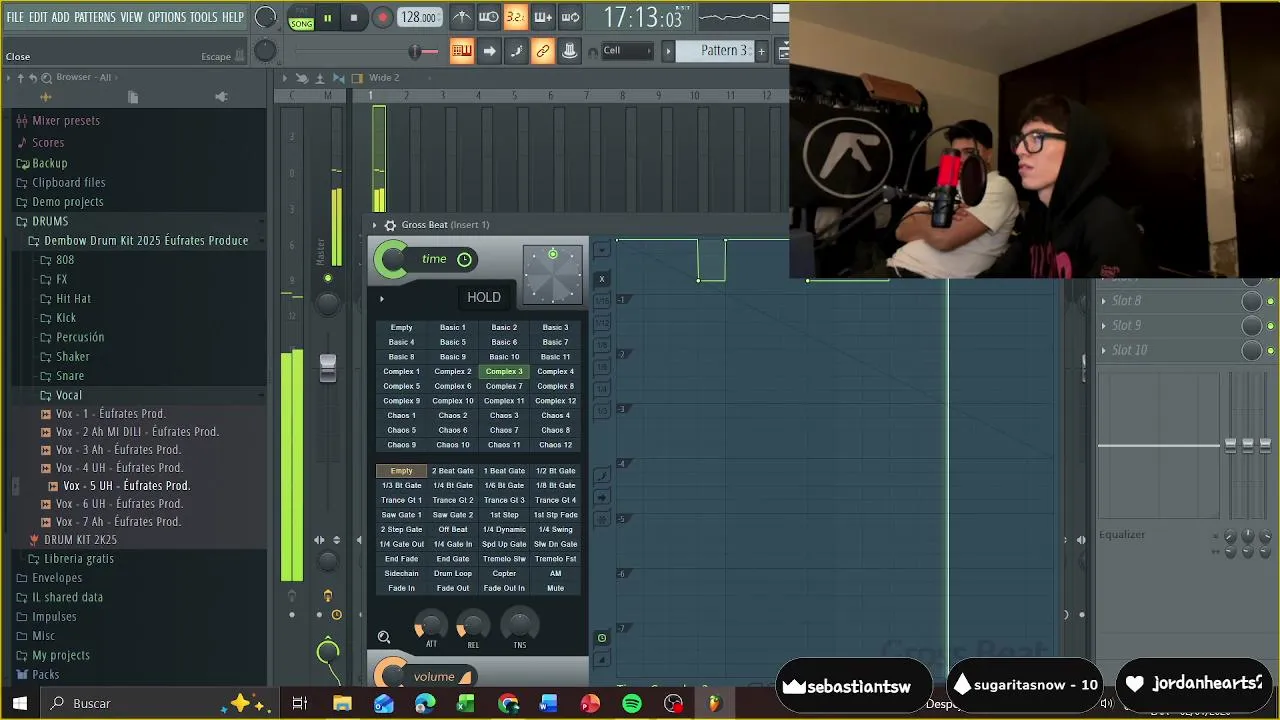This screenshot has width=1280, height=720.
Task: Open Spotify from the taskbar
Action: point(631,703)
